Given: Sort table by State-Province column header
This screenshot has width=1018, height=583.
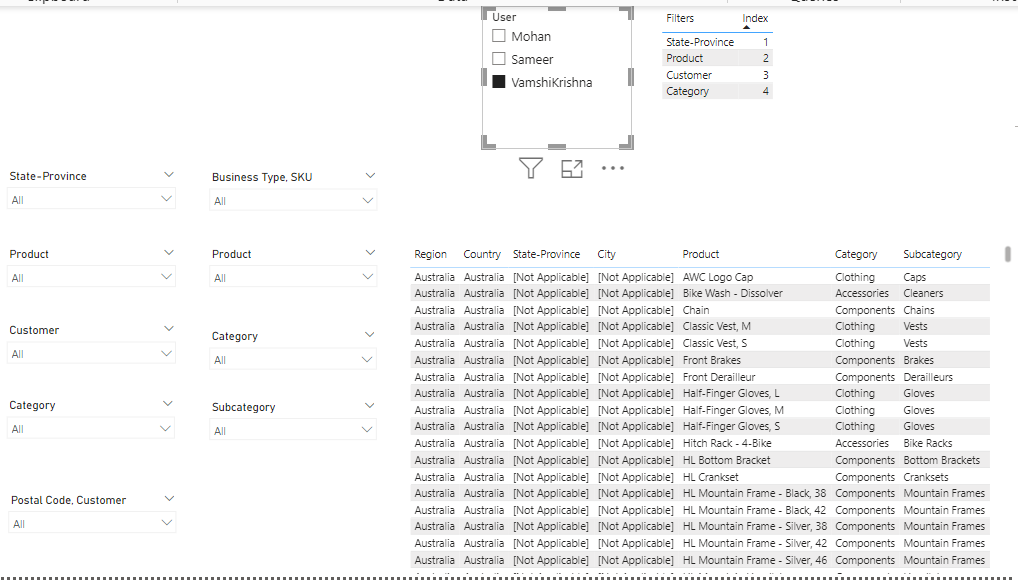Looking at the screenshot, I should click(546, 254).
